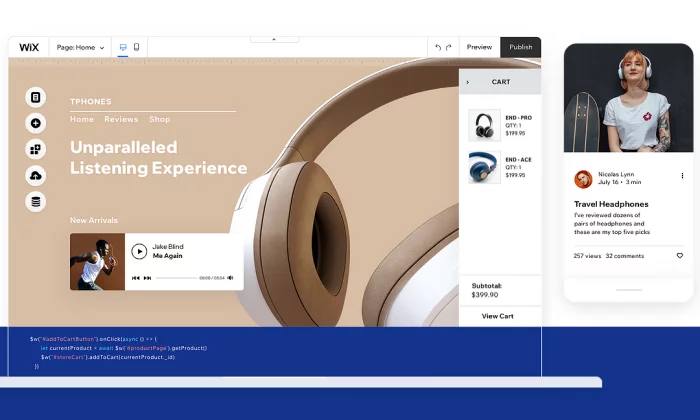The height and width of the screenshot is (420, 700).
Task: Select the Reviews menu item
Action: [121, 119]
